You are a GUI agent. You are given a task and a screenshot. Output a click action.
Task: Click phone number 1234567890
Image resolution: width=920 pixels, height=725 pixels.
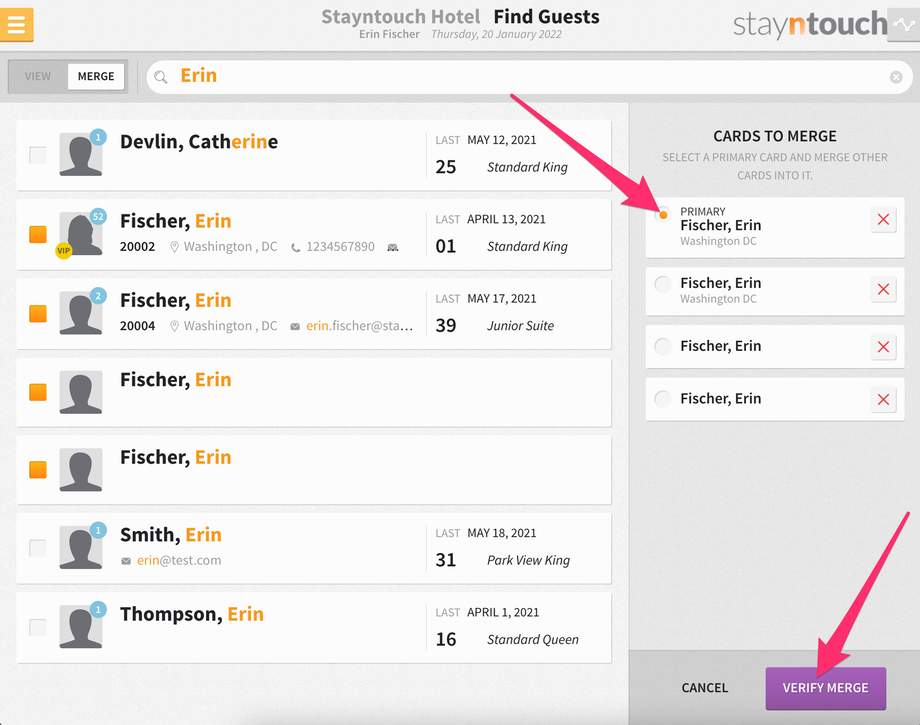point(340,247)
